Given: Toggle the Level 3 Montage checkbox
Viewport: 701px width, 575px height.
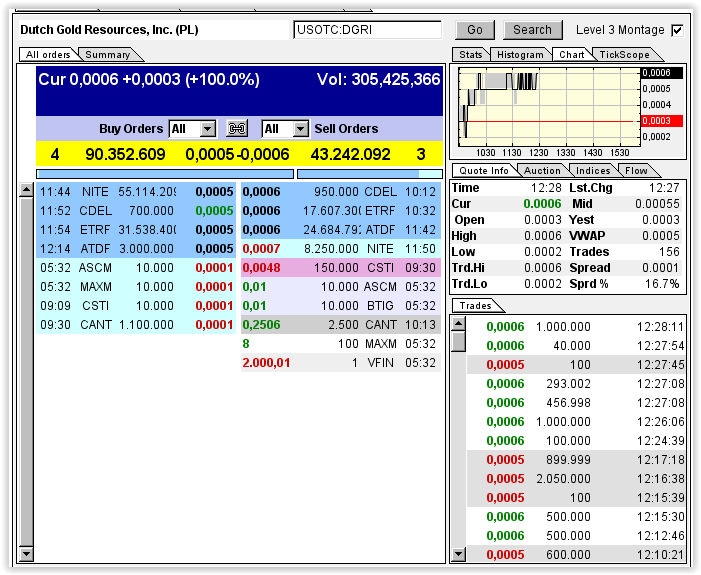Looking at the screenshot, I should point(677,30).
